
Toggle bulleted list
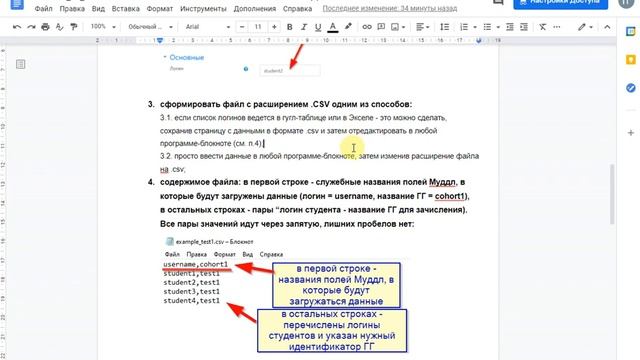point(487,27)
